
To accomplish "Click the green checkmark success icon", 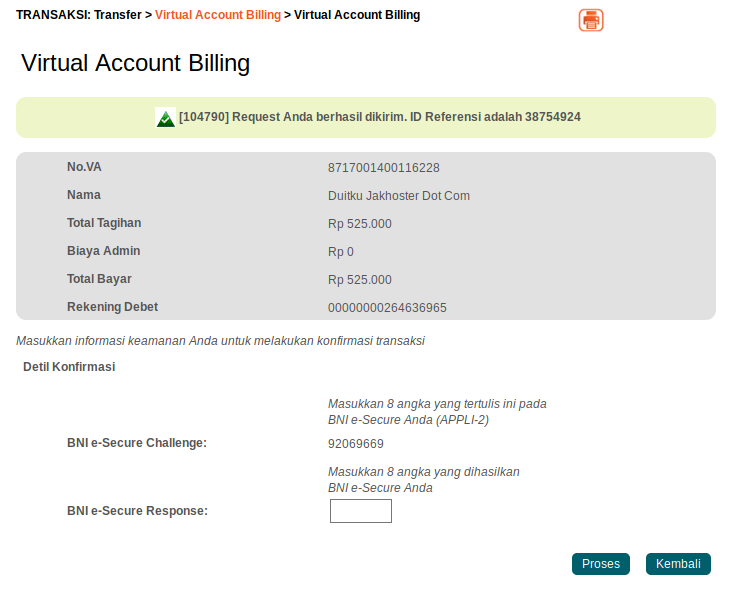I will tap(165, 118).
